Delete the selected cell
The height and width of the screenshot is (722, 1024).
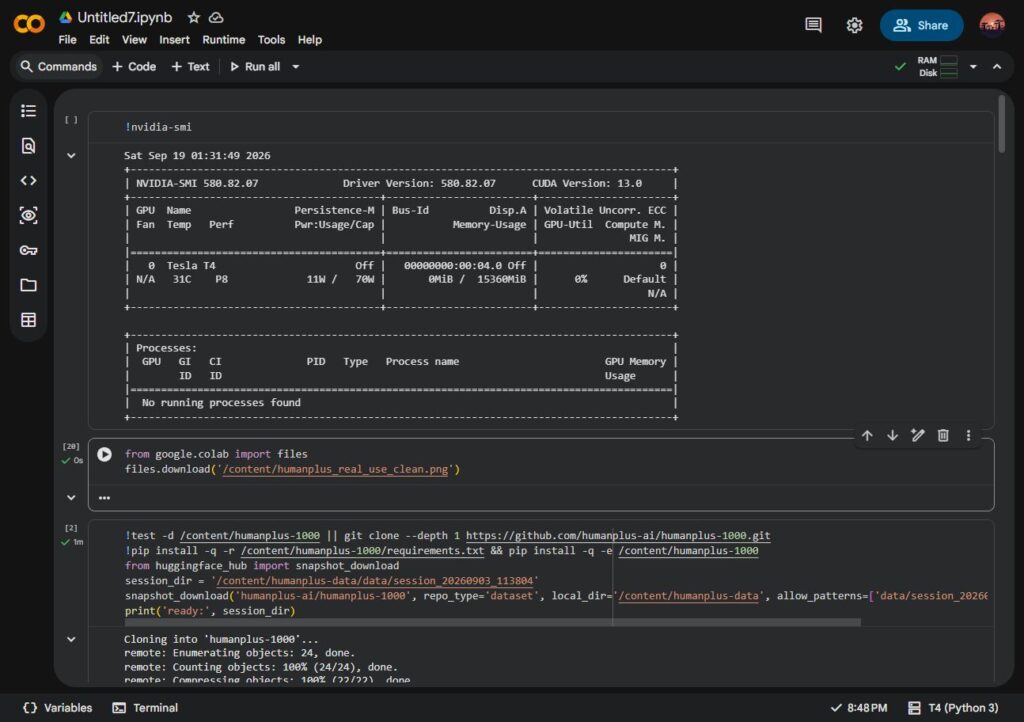[943, 435]
